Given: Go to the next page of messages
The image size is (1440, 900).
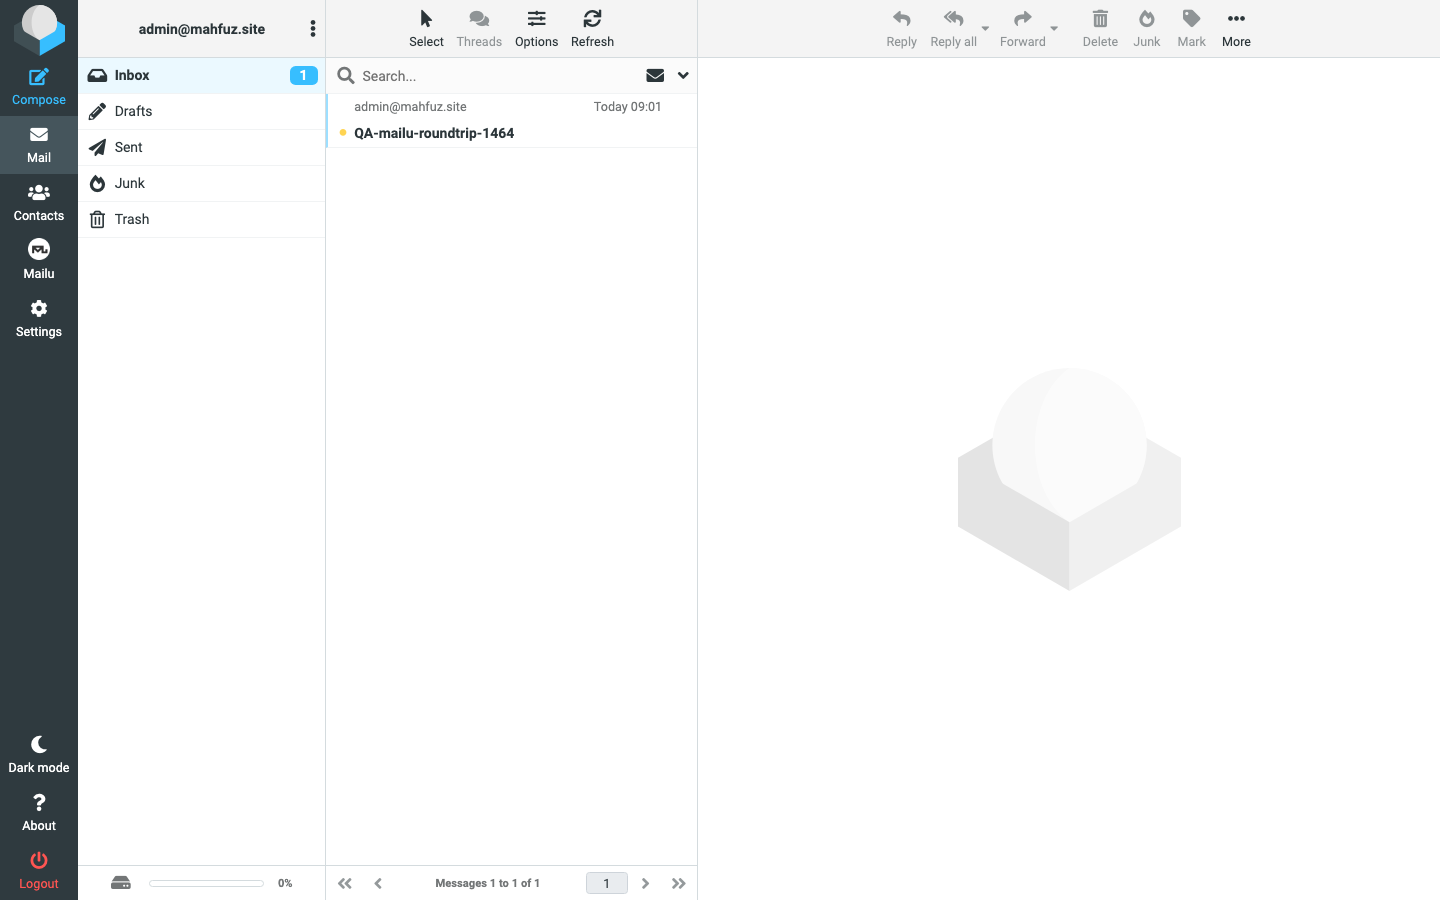Looking at the screenshot, I should coord(645,883).
